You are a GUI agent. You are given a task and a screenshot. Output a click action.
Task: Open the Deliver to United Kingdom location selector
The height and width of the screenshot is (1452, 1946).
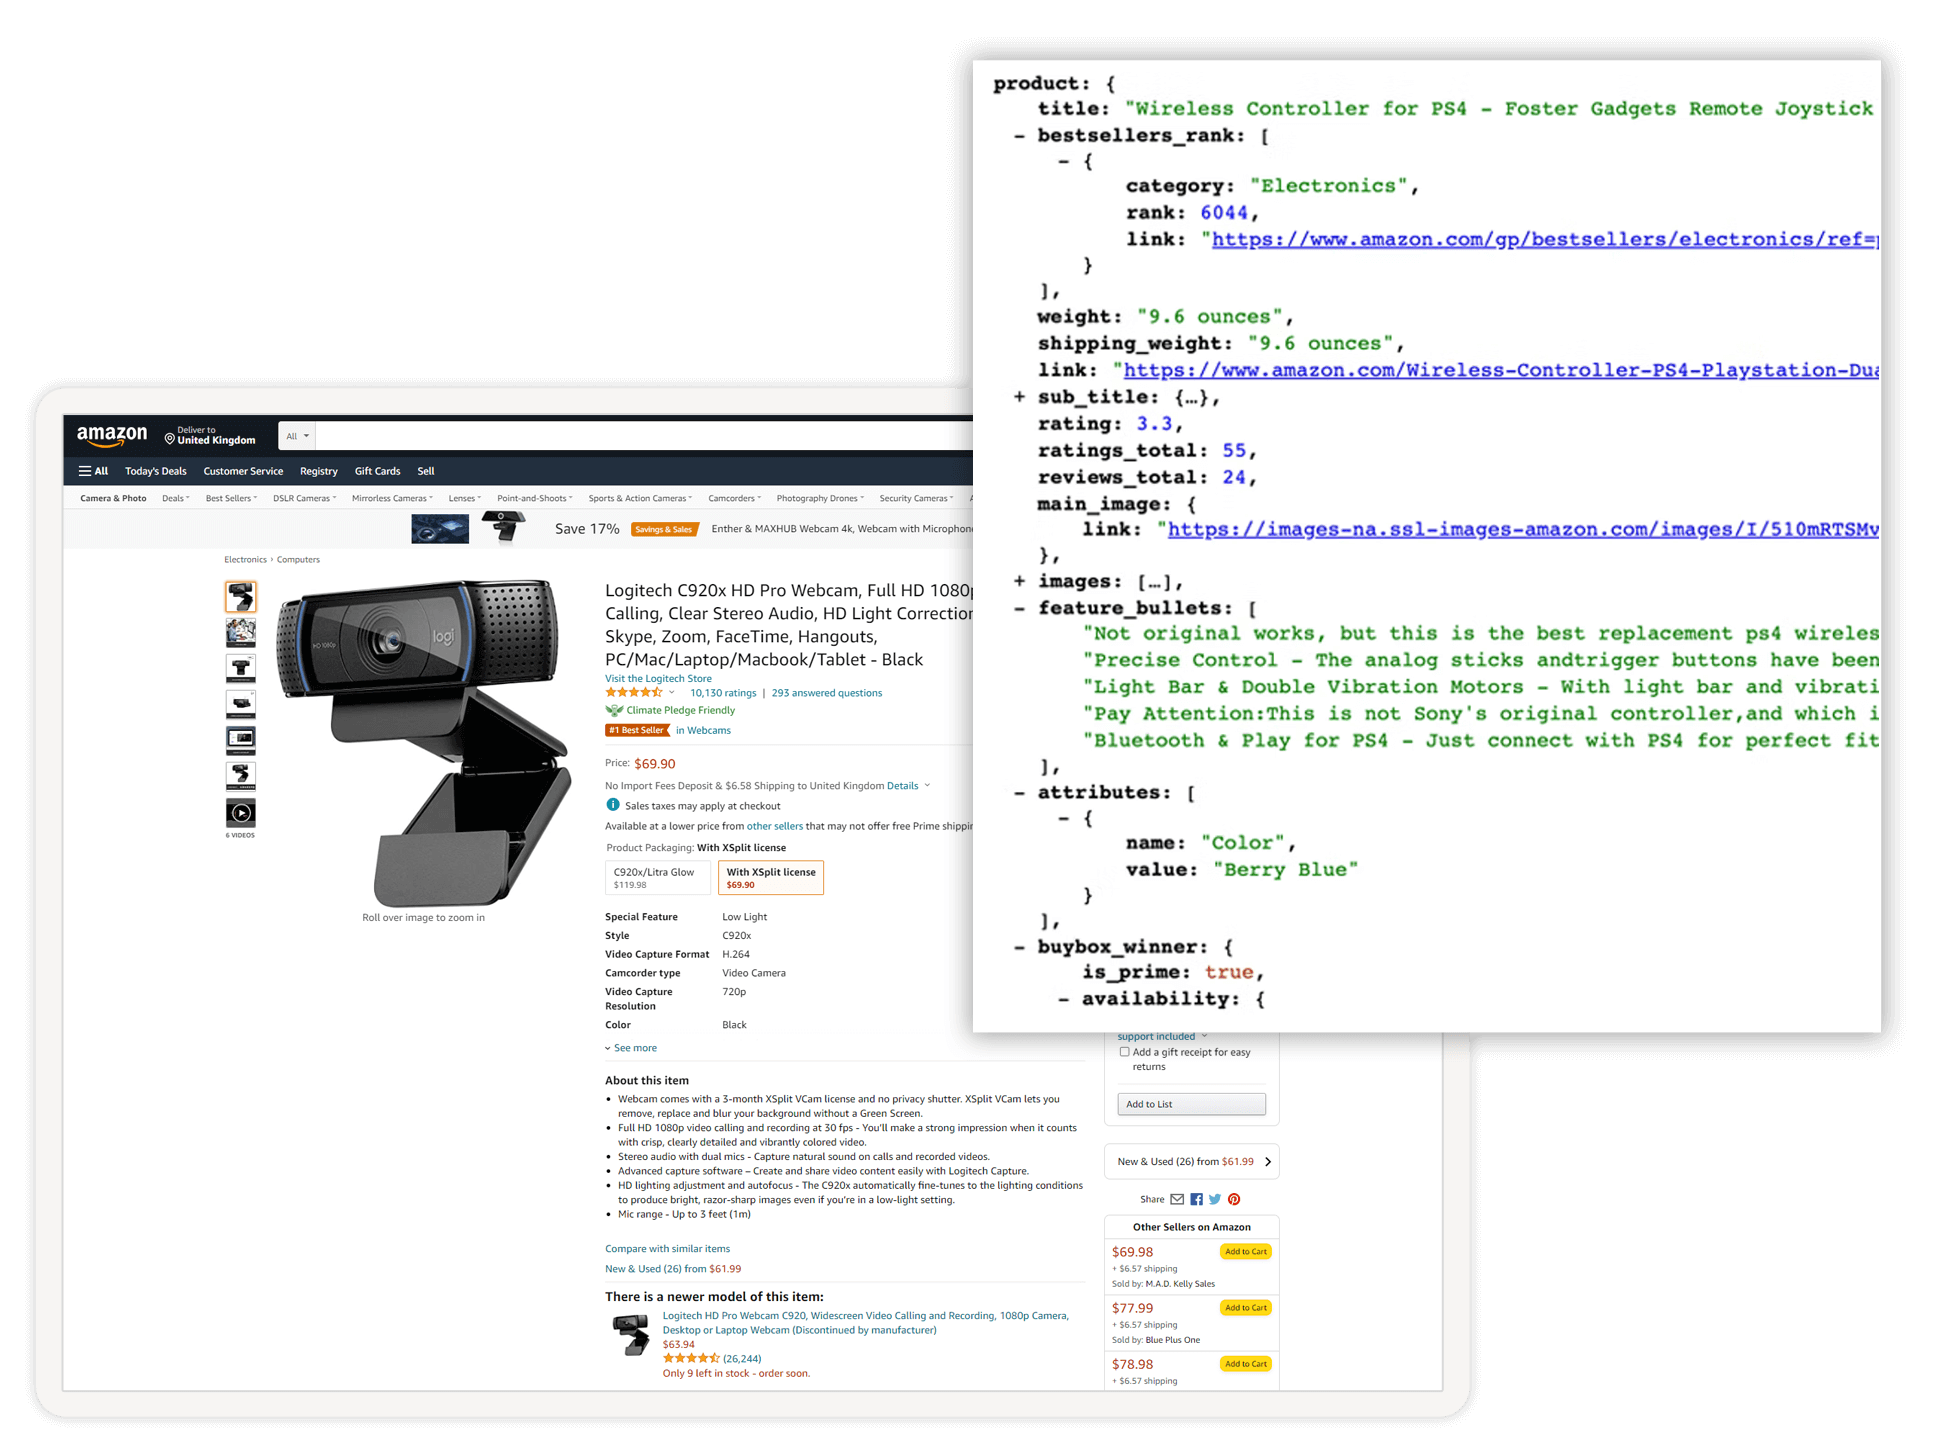[210, 436]
